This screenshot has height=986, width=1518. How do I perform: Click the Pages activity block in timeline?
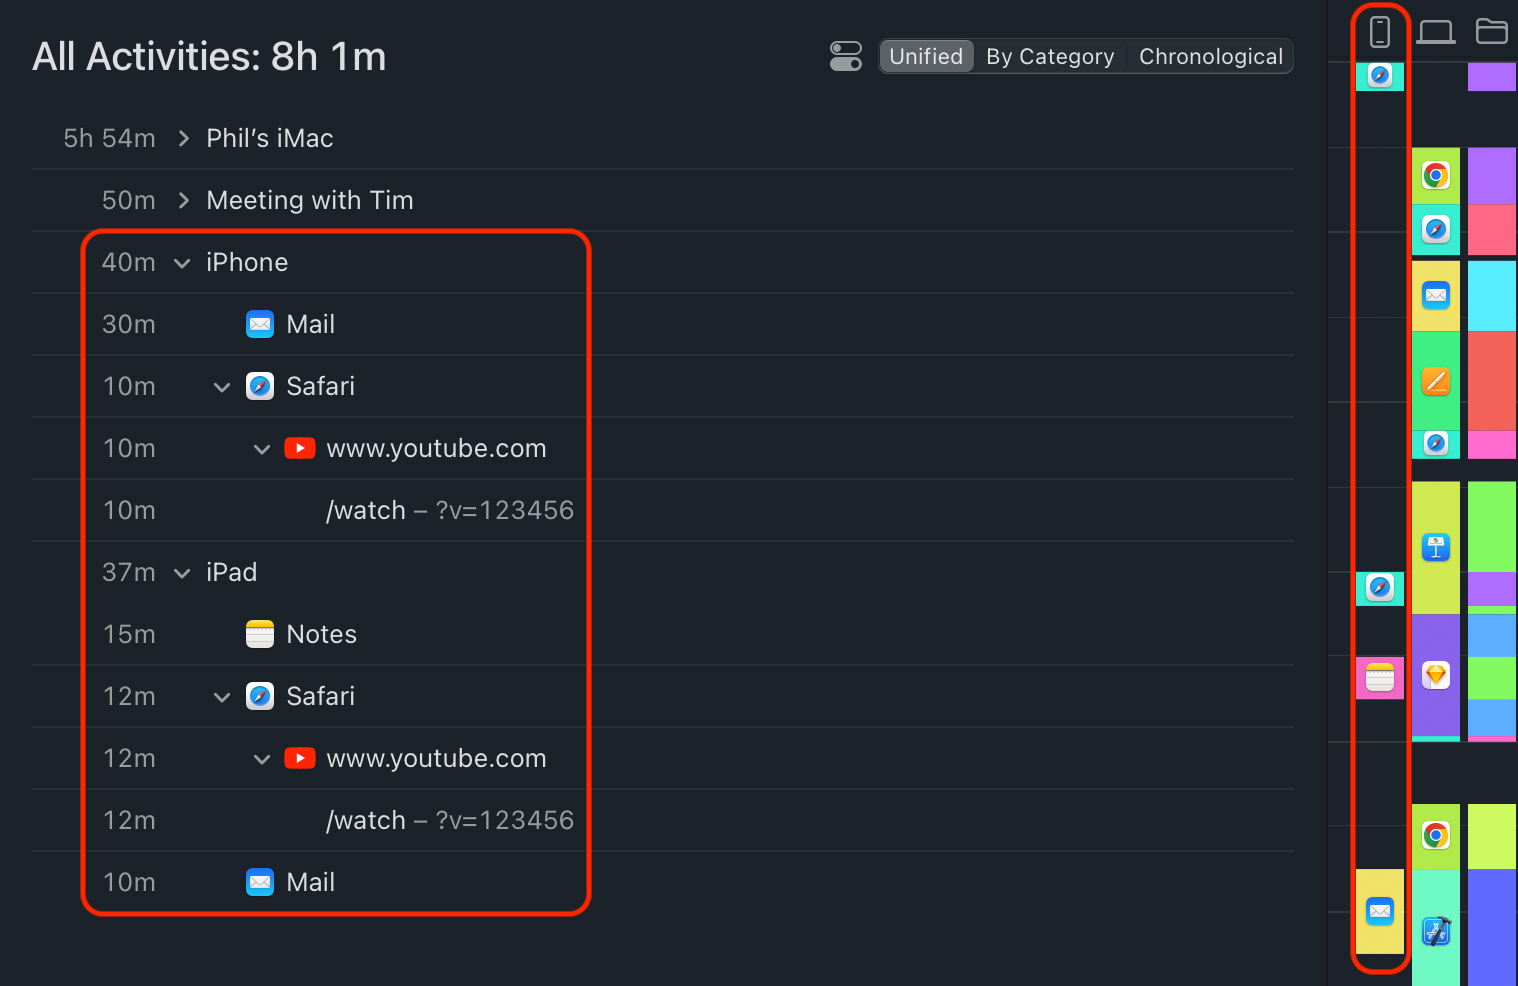(x=1436, y=381)
